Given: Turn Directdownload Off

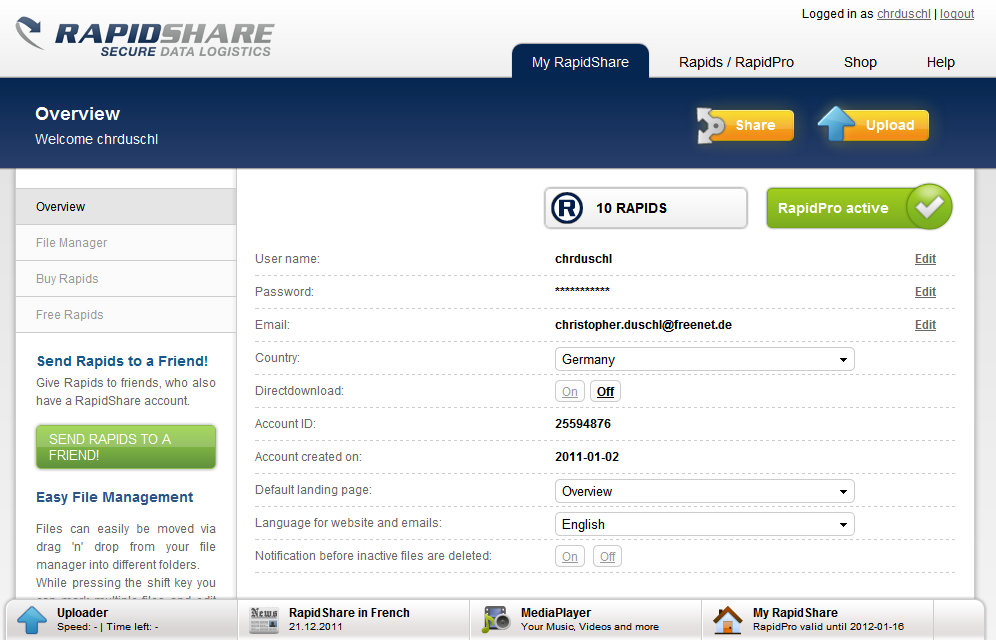Looking at the screenshot, I should 605,392.
